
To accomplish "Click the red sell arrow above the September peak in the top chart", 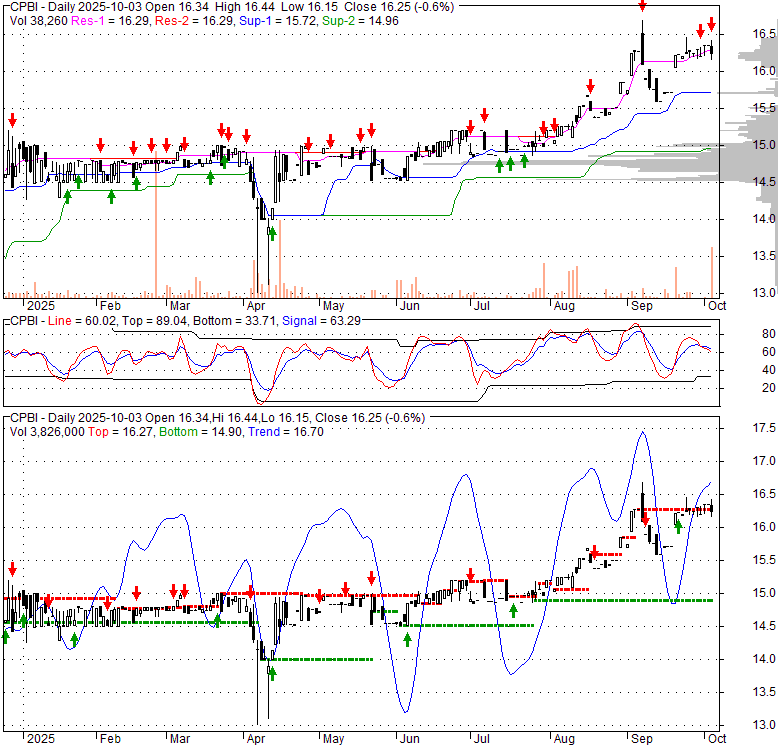I will click(x=642, y=8).
